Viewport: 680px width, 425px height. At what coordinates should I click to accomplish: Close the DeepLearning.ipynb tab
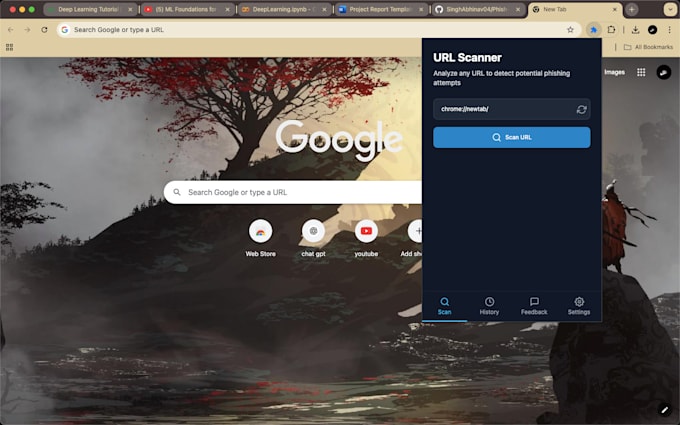click(x=324, y=9)
